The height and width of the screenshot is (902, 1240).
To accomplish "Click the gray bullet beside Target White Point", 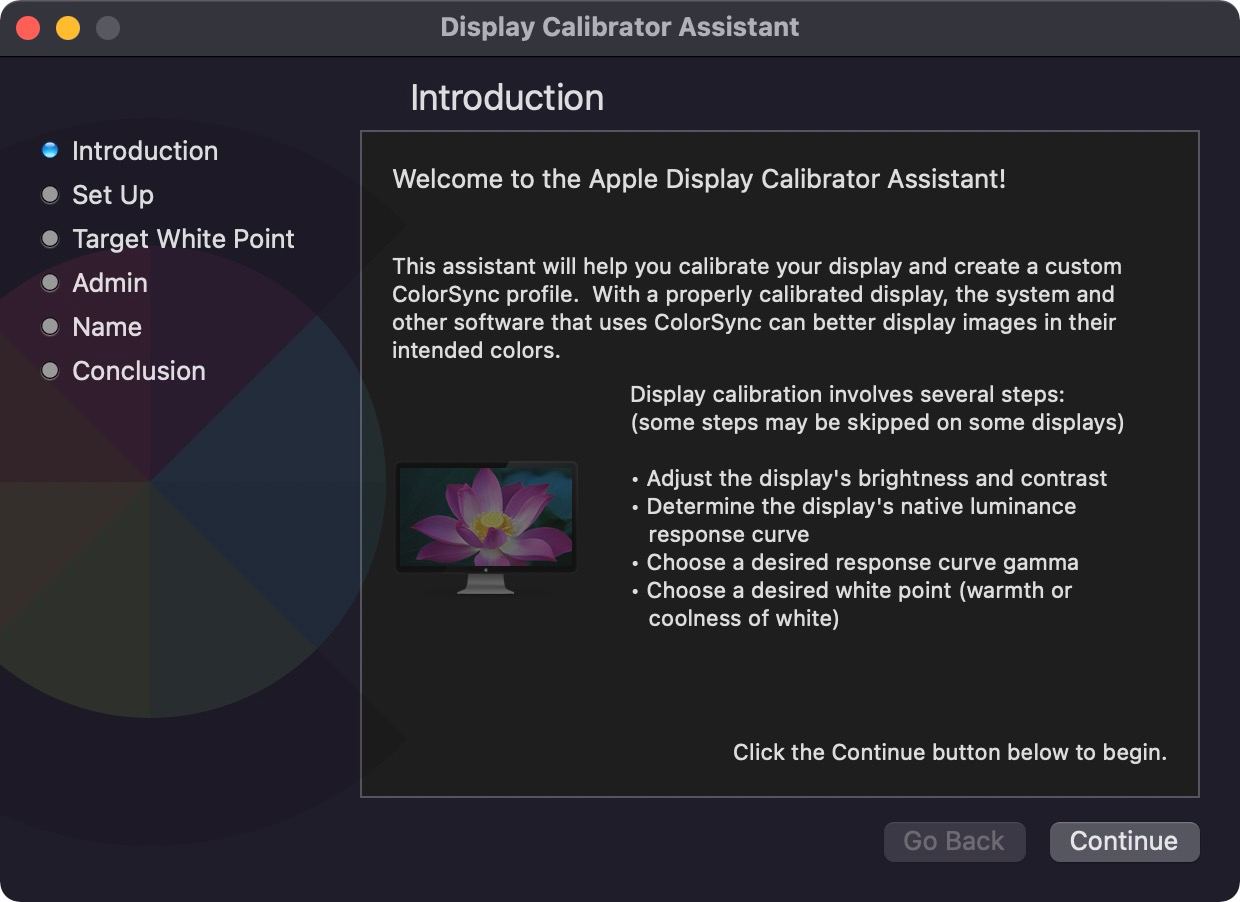I will 50,239.
